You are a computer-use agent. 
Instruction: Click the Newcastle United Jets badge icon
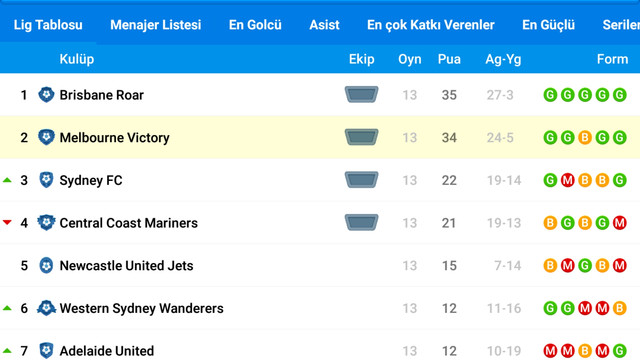tap(46, 265)
